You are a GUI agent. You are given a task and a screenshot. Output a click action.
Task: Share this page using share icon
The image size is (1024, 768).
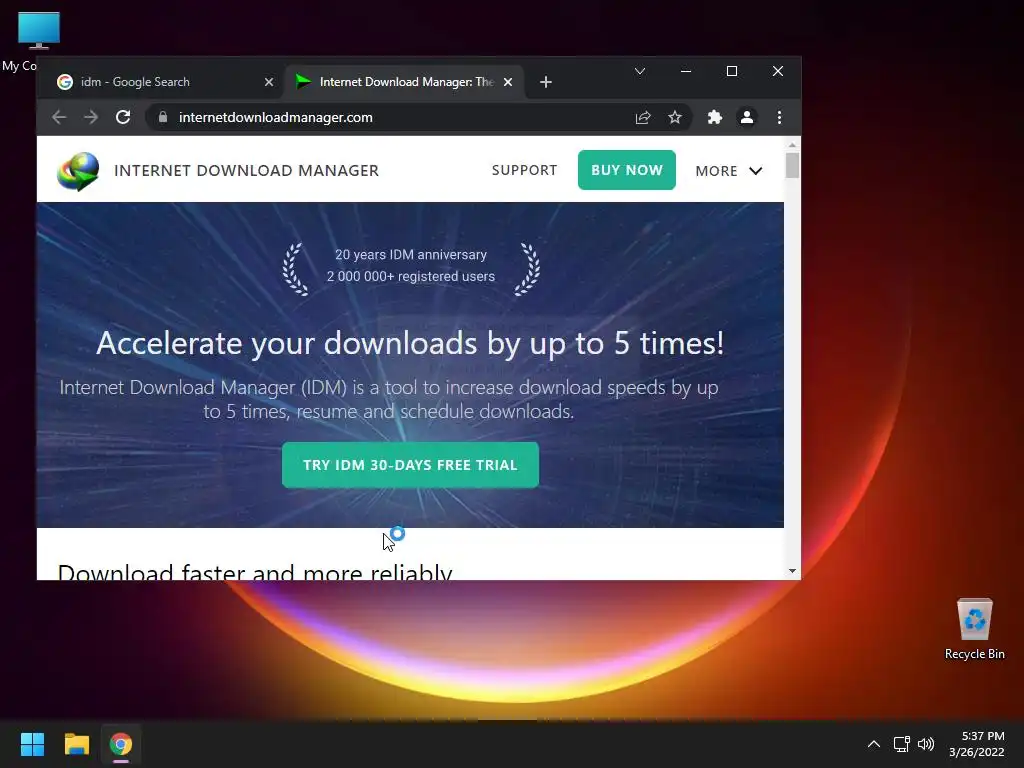click(643, 118)
